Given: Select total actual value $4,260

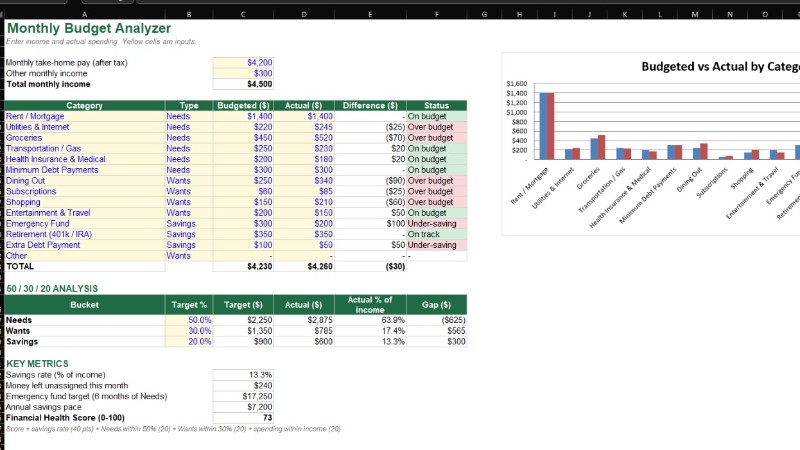Looking at the screenshot, I should point(304,266).
